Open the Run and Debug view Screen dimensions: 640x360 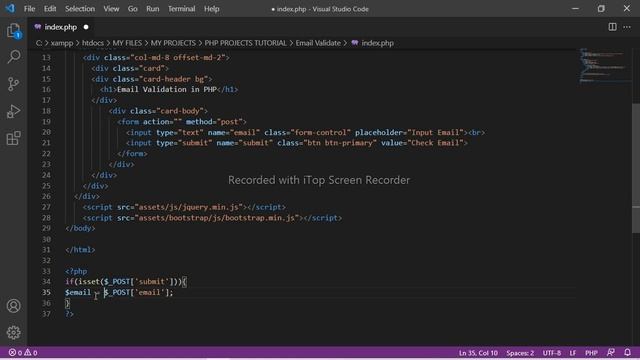point(13,111)
